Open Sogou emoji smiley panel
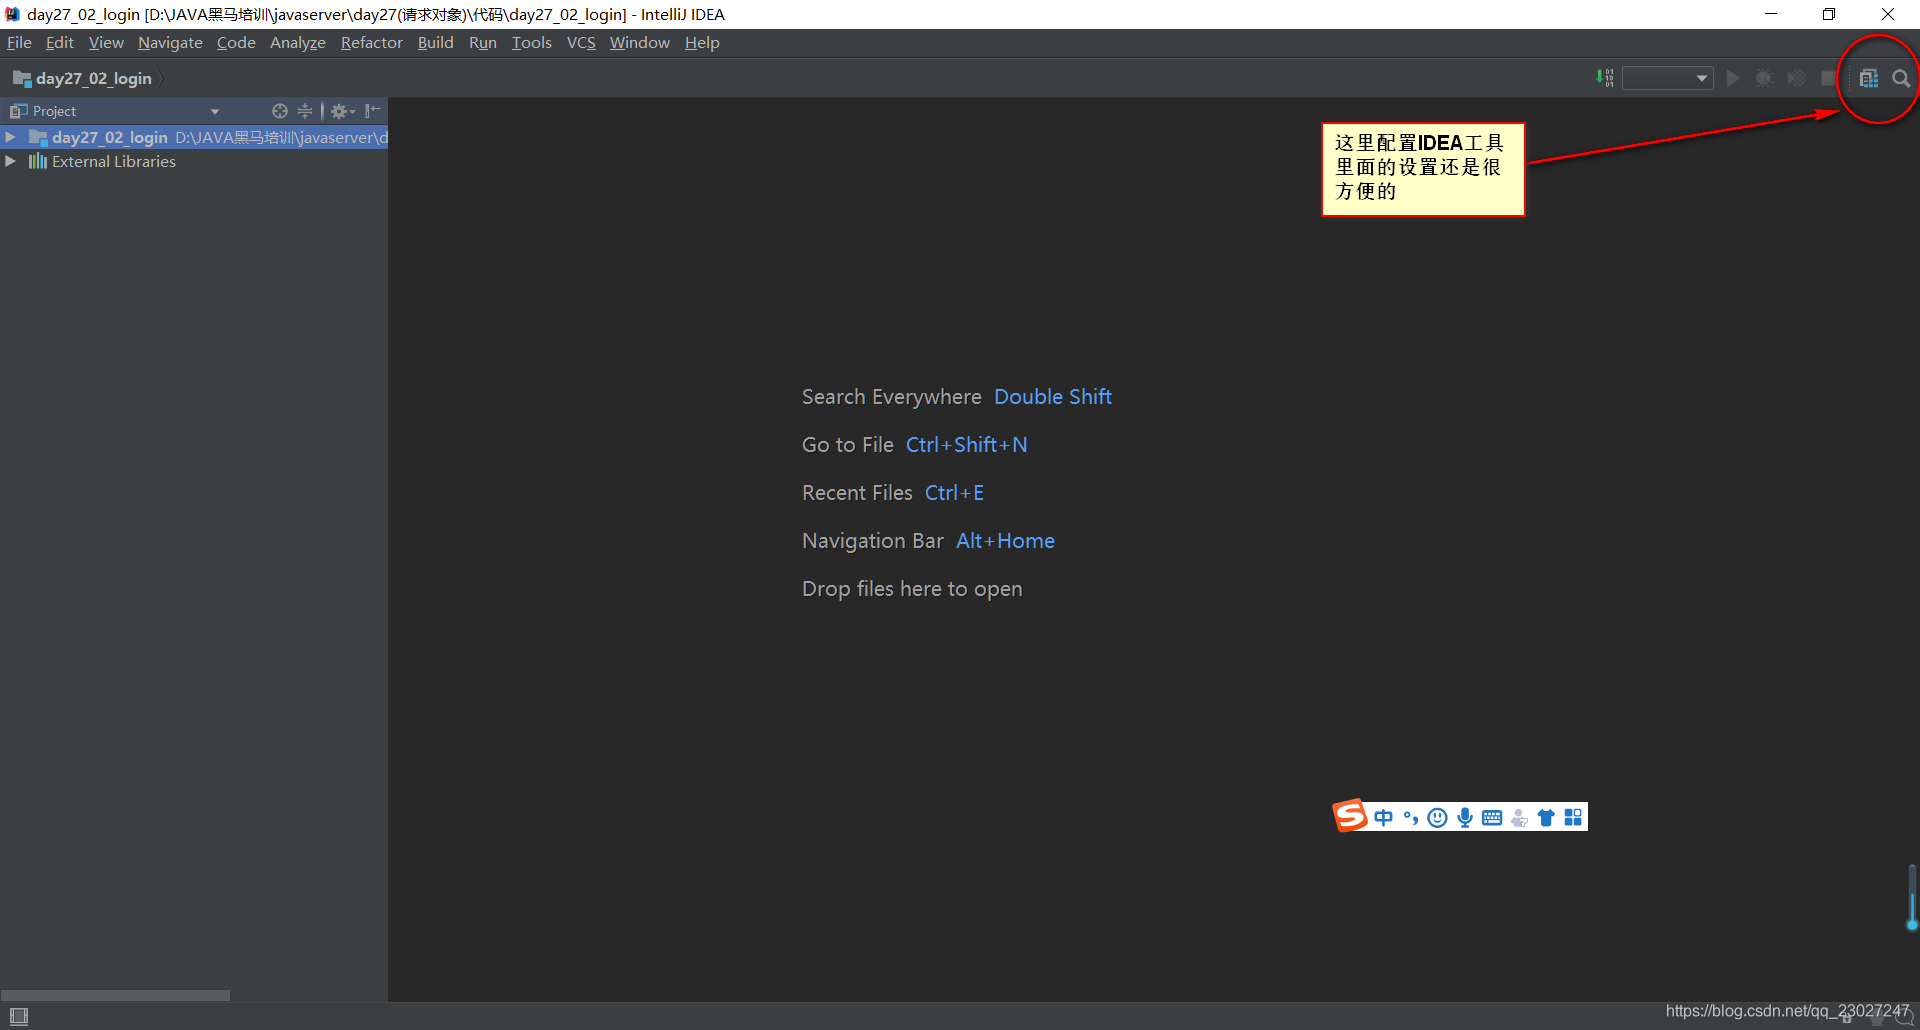The image size is (1920, 1030). pyautogui.click(x=1437, y=818)
